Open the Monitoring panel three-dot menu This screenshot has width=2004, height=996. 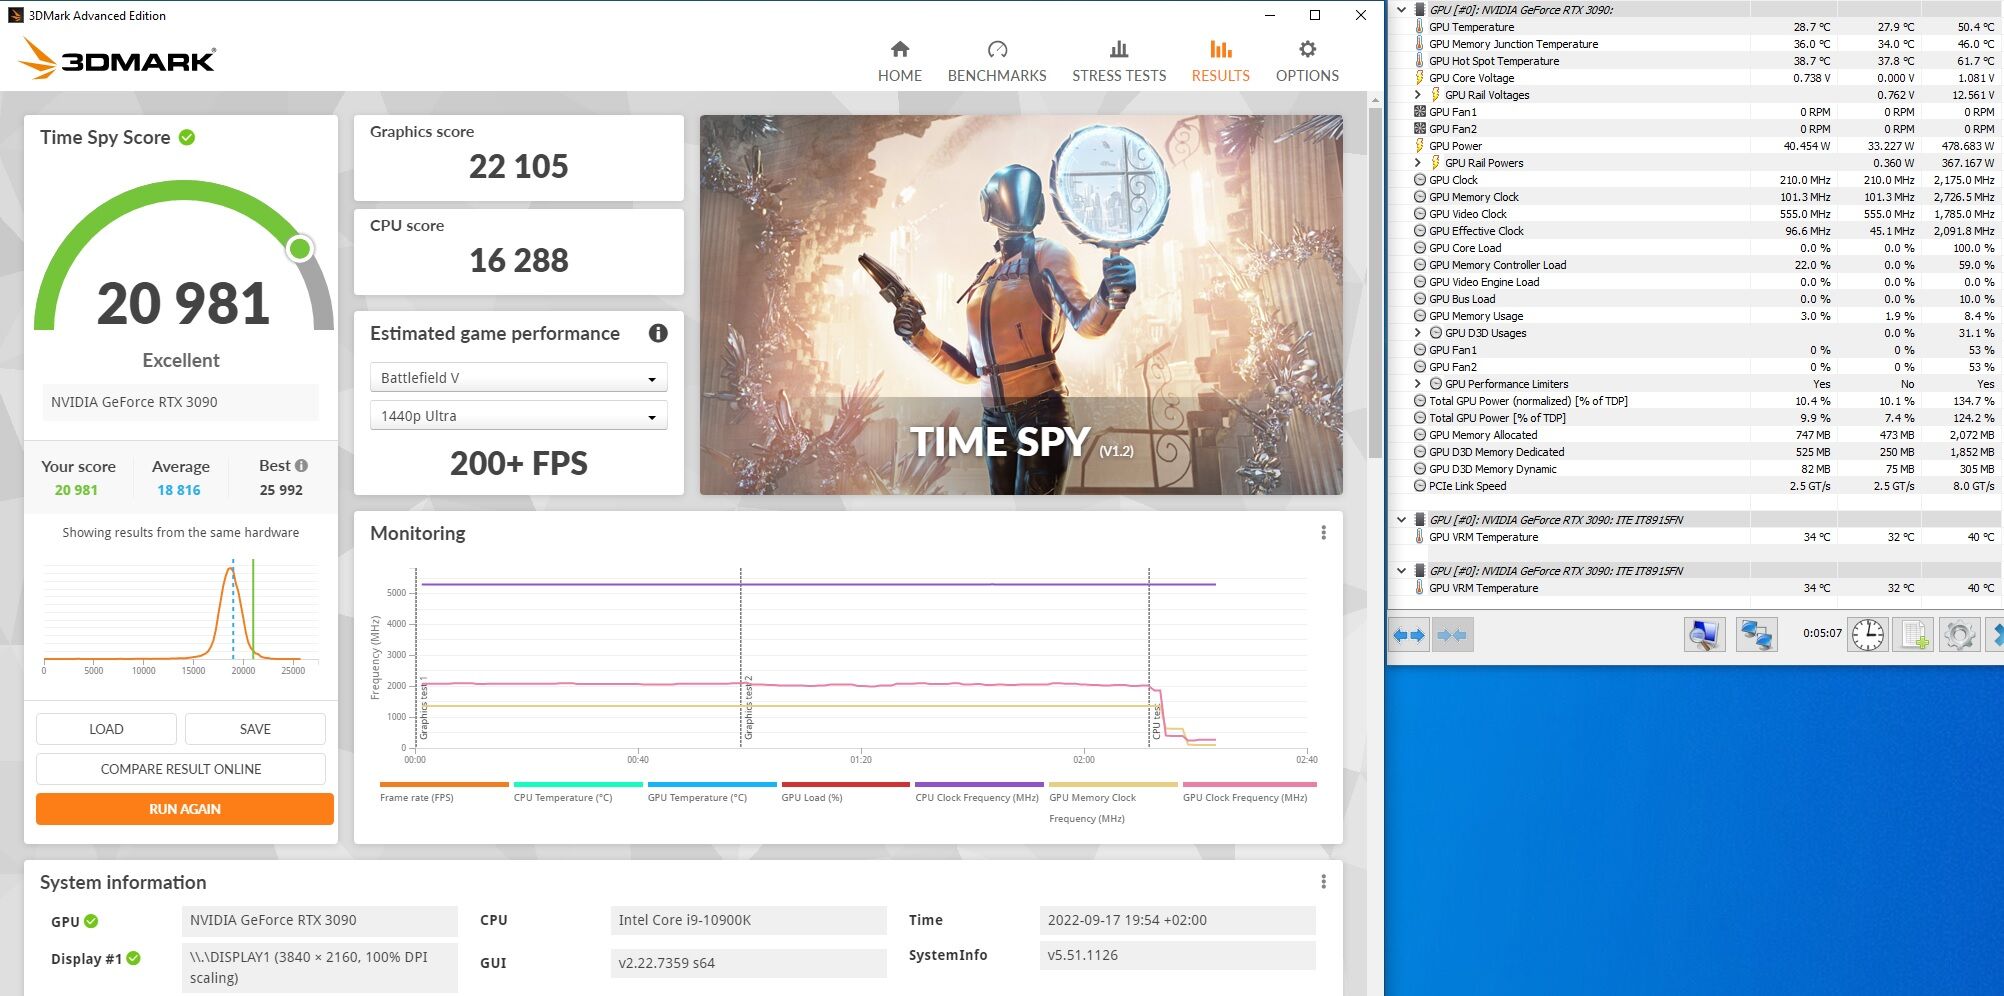click(1323, 533)
